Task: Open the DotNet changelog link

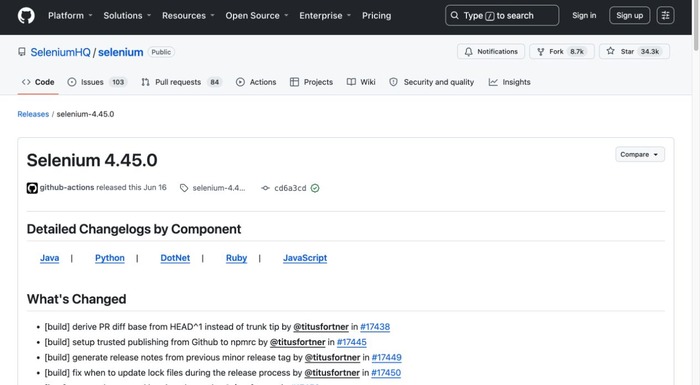Action: pyautogui.click(x=175, y=258)
